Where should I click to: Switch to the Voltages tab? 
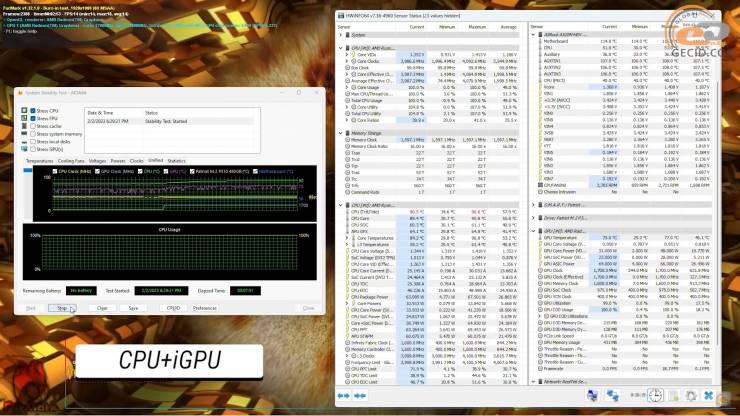click(97, 161)
